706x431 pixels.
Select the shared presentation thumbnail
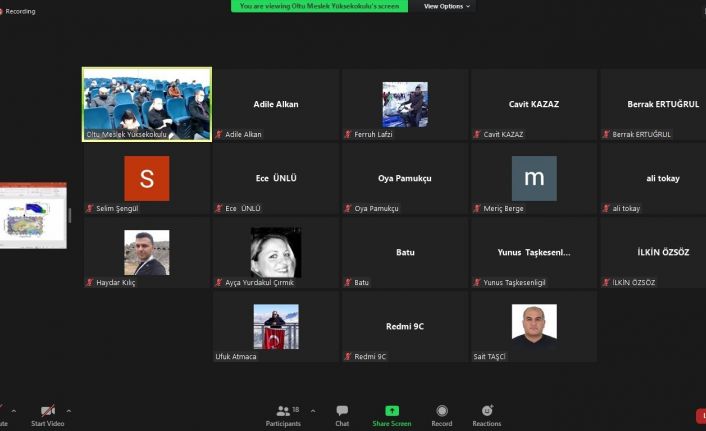(34, 215)
